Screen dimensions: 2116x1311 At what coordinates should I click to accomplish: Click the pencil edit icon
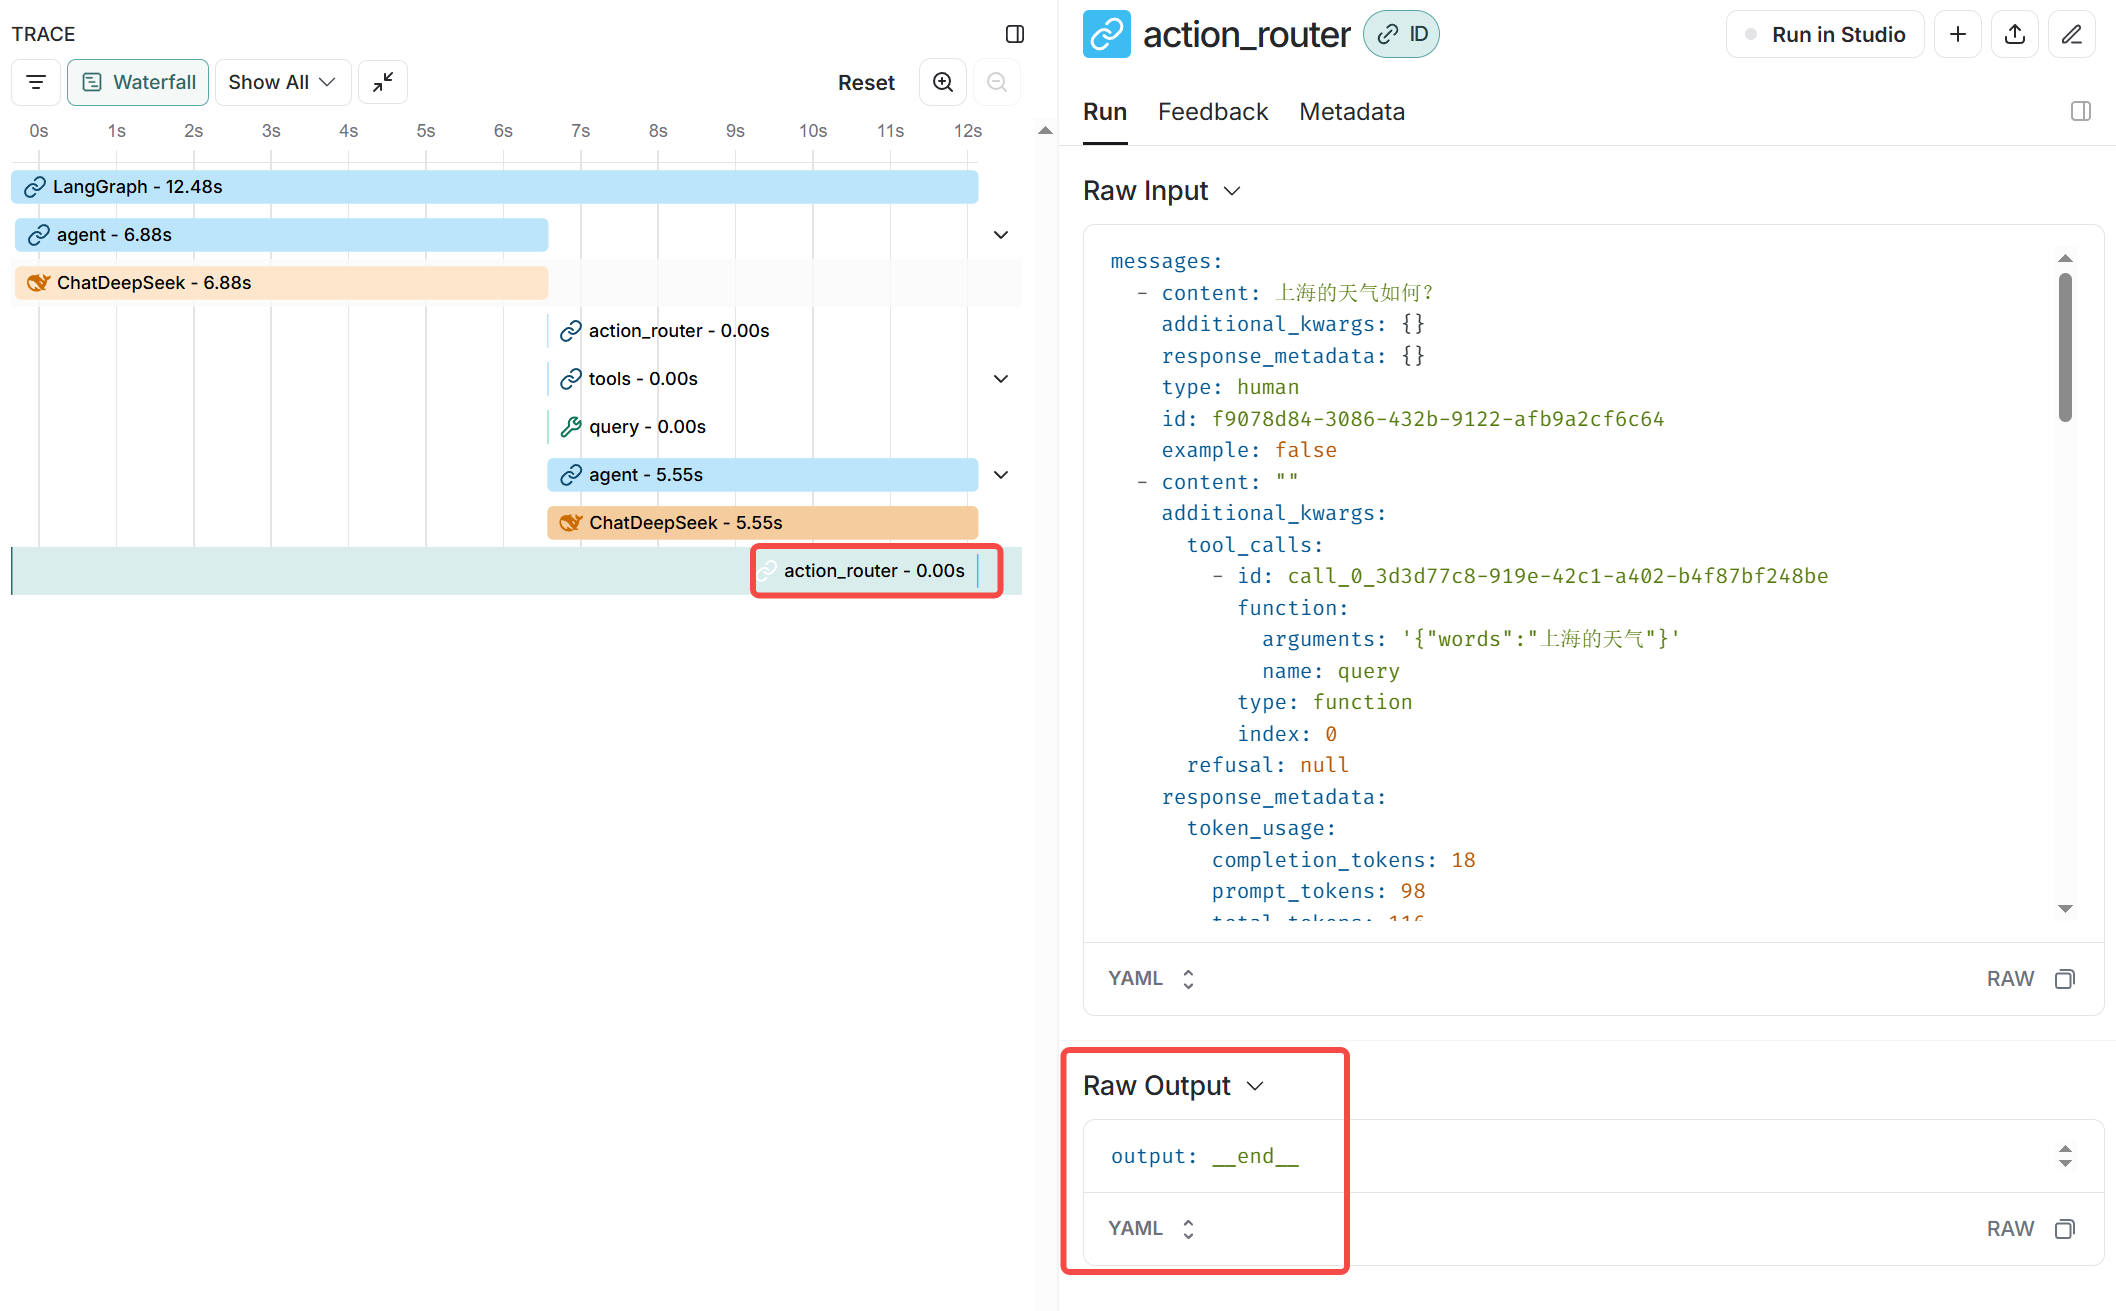[x=2072, y=34]
